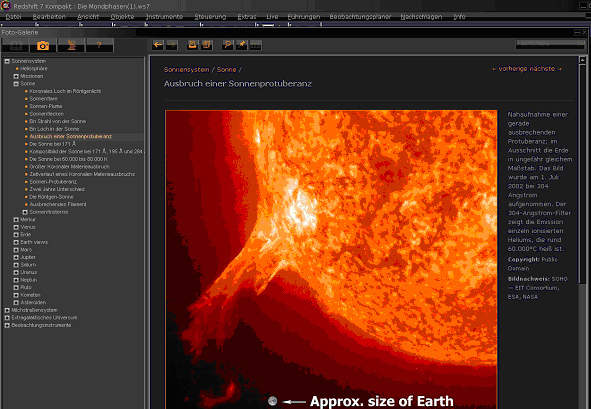Click the Redshift application icon in title bar
Screen dimensions: 591x409
click(6, 6)
